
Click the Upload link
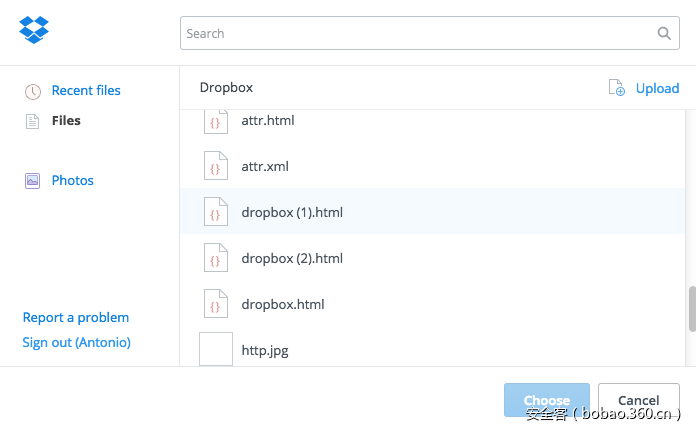(x=657, y=88)
